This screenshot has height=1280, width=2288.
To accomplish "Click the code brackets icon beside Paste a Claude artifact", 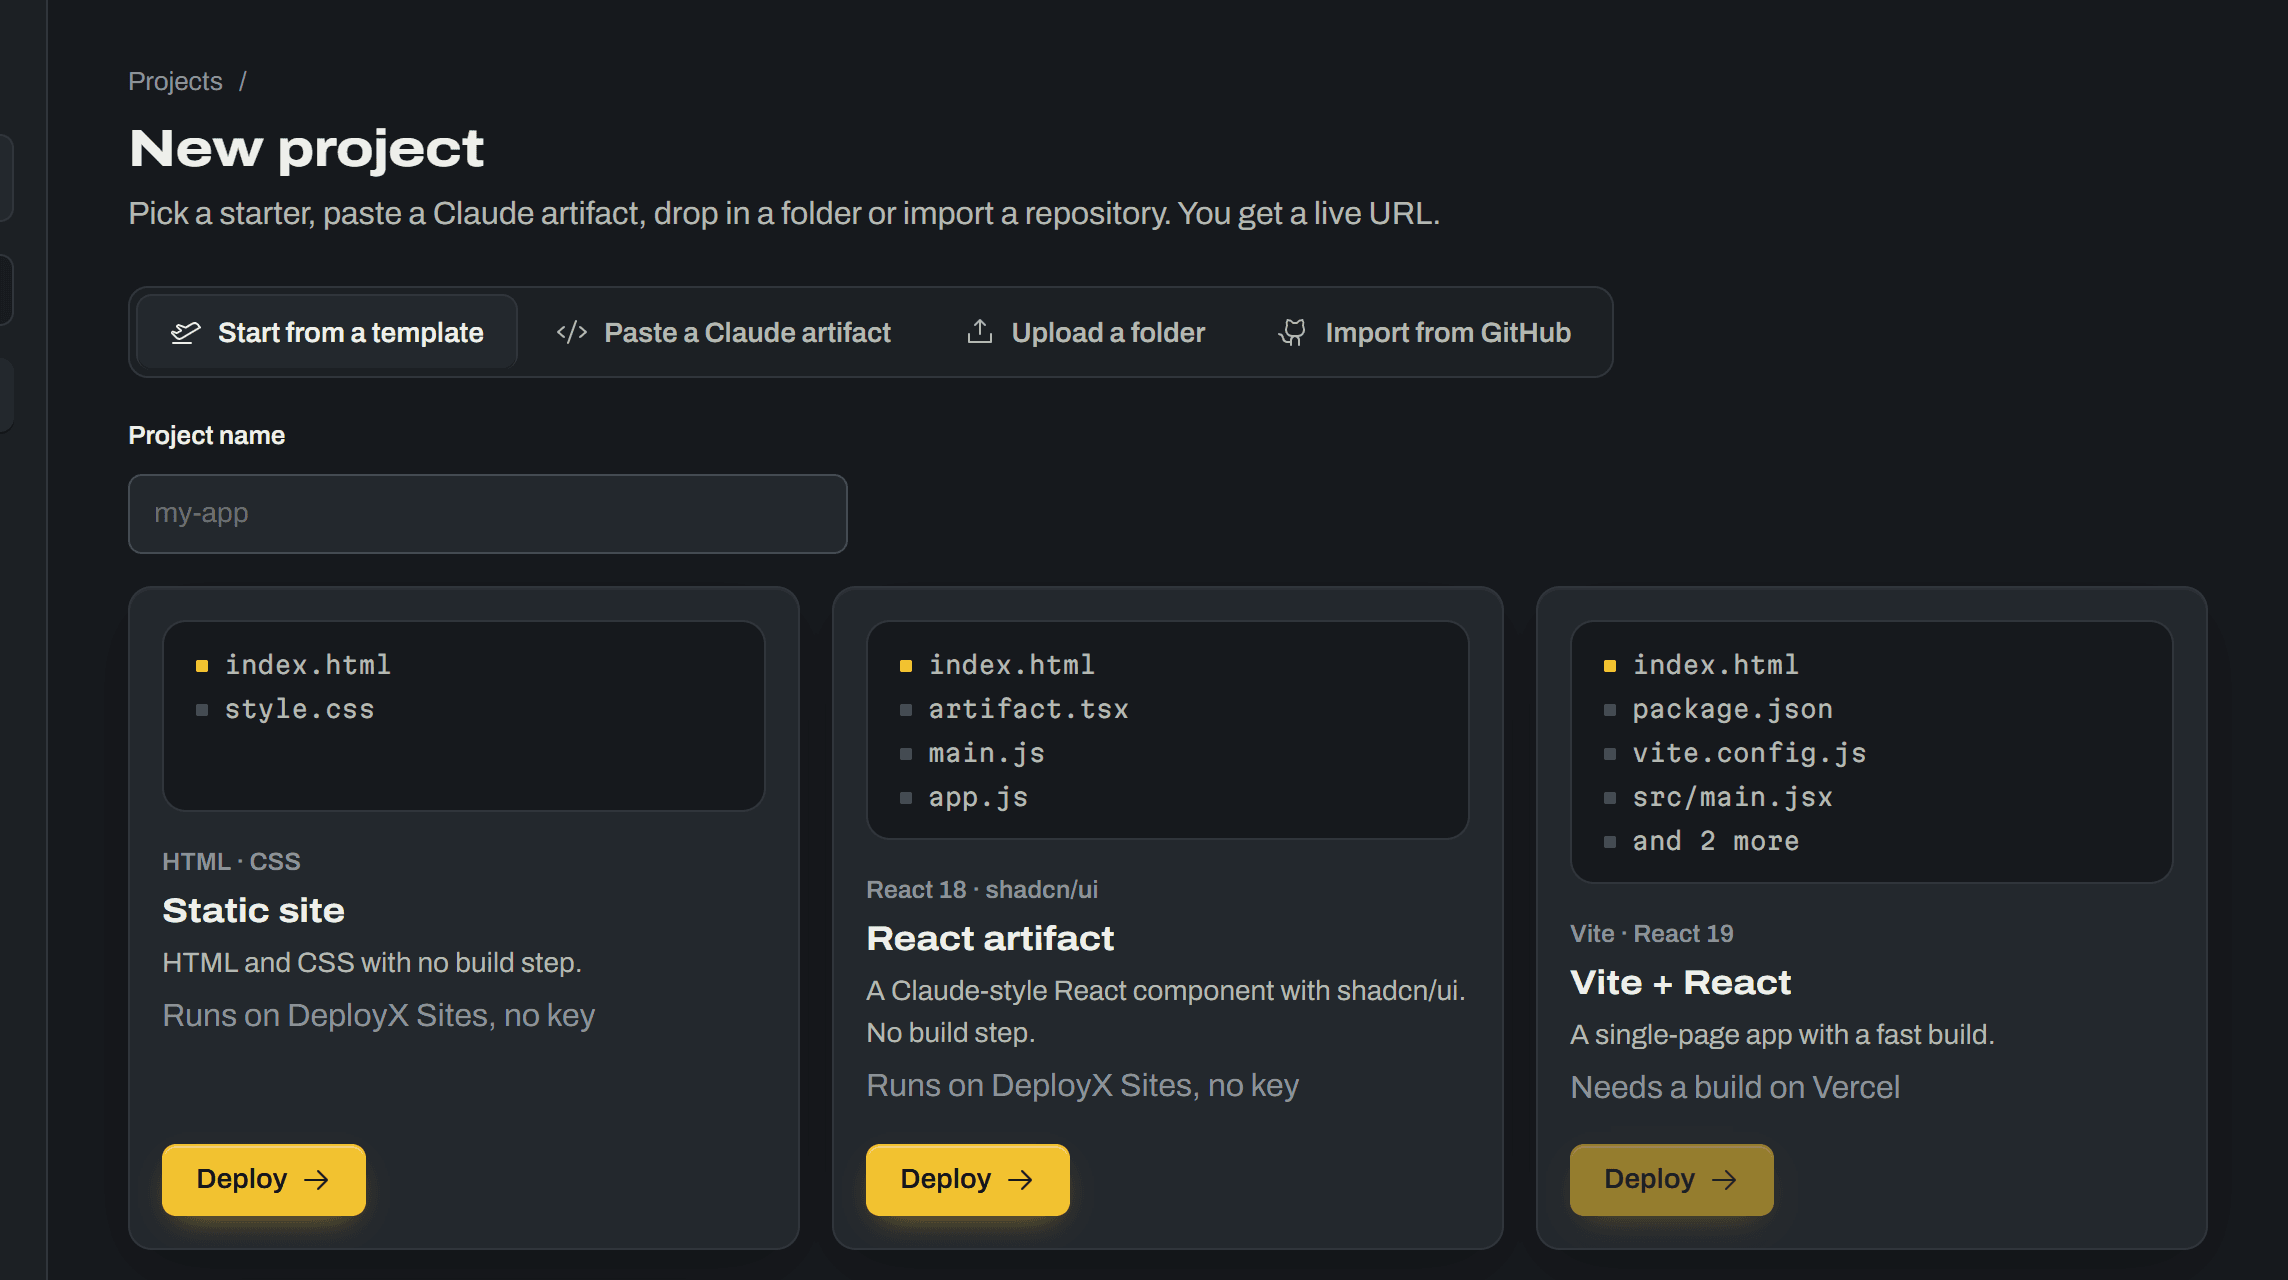I will click(572, 333).
